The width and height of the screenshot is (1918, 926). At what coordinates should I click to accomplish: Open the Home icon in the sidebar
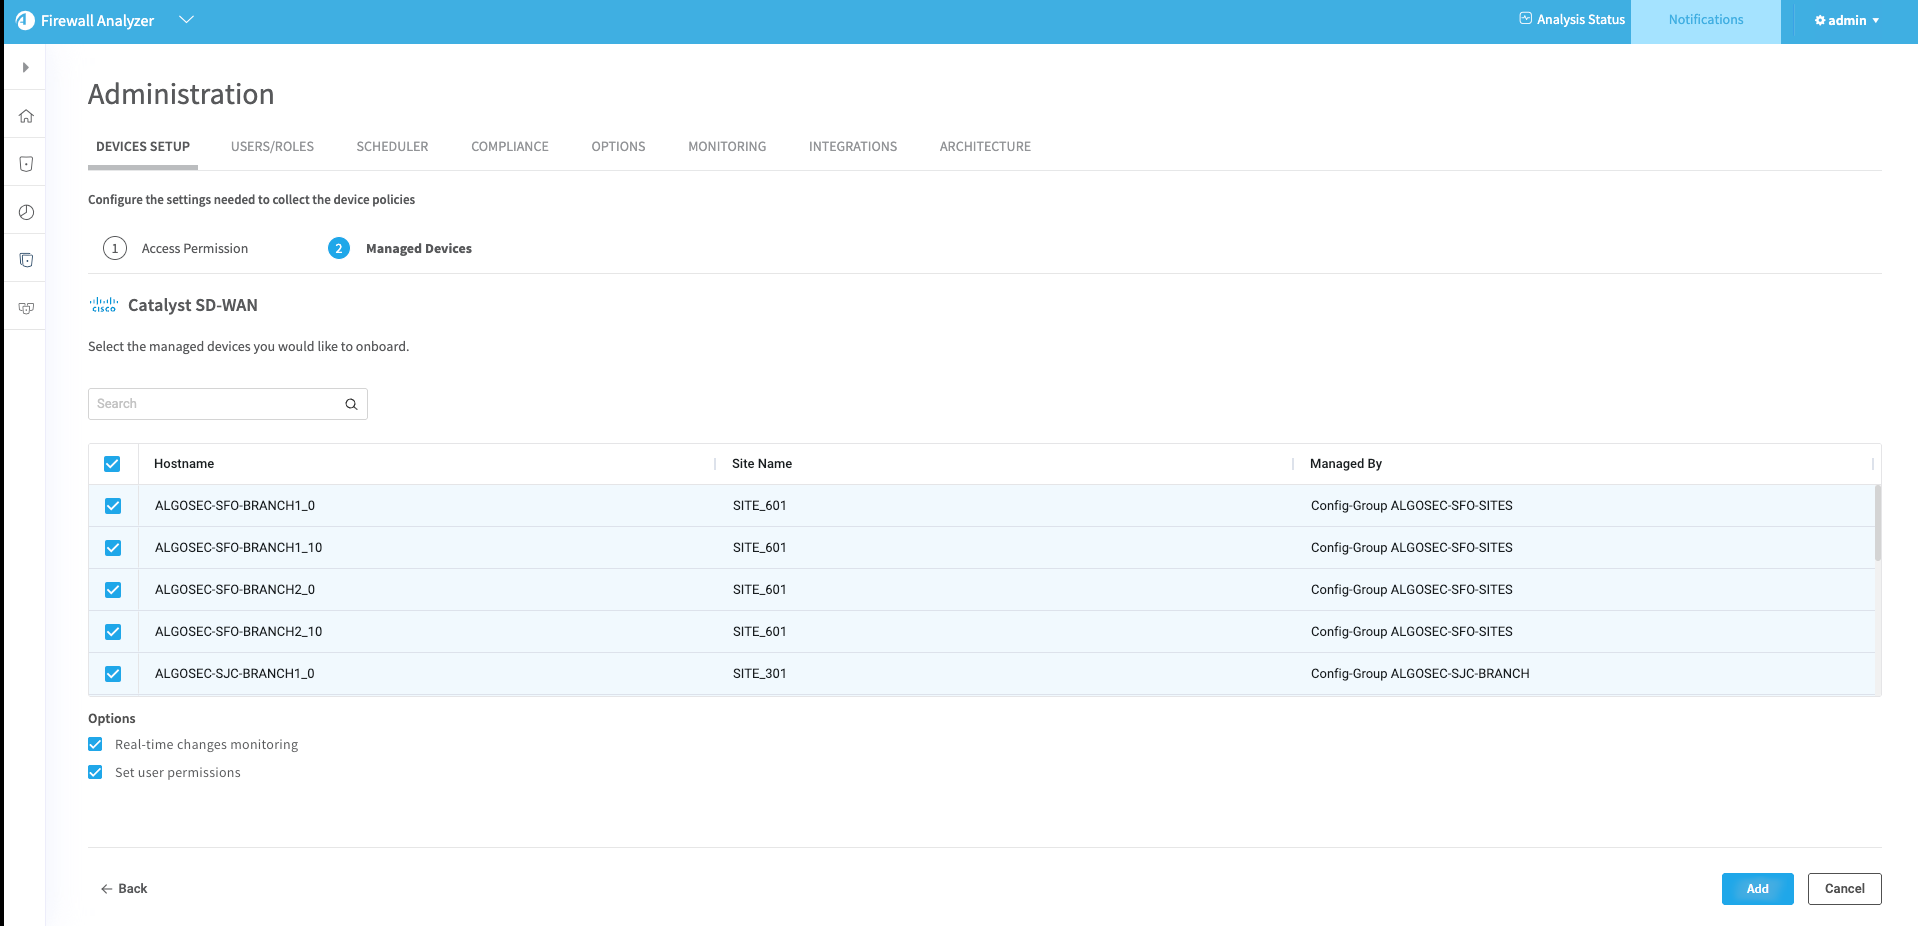pos(26,116)
